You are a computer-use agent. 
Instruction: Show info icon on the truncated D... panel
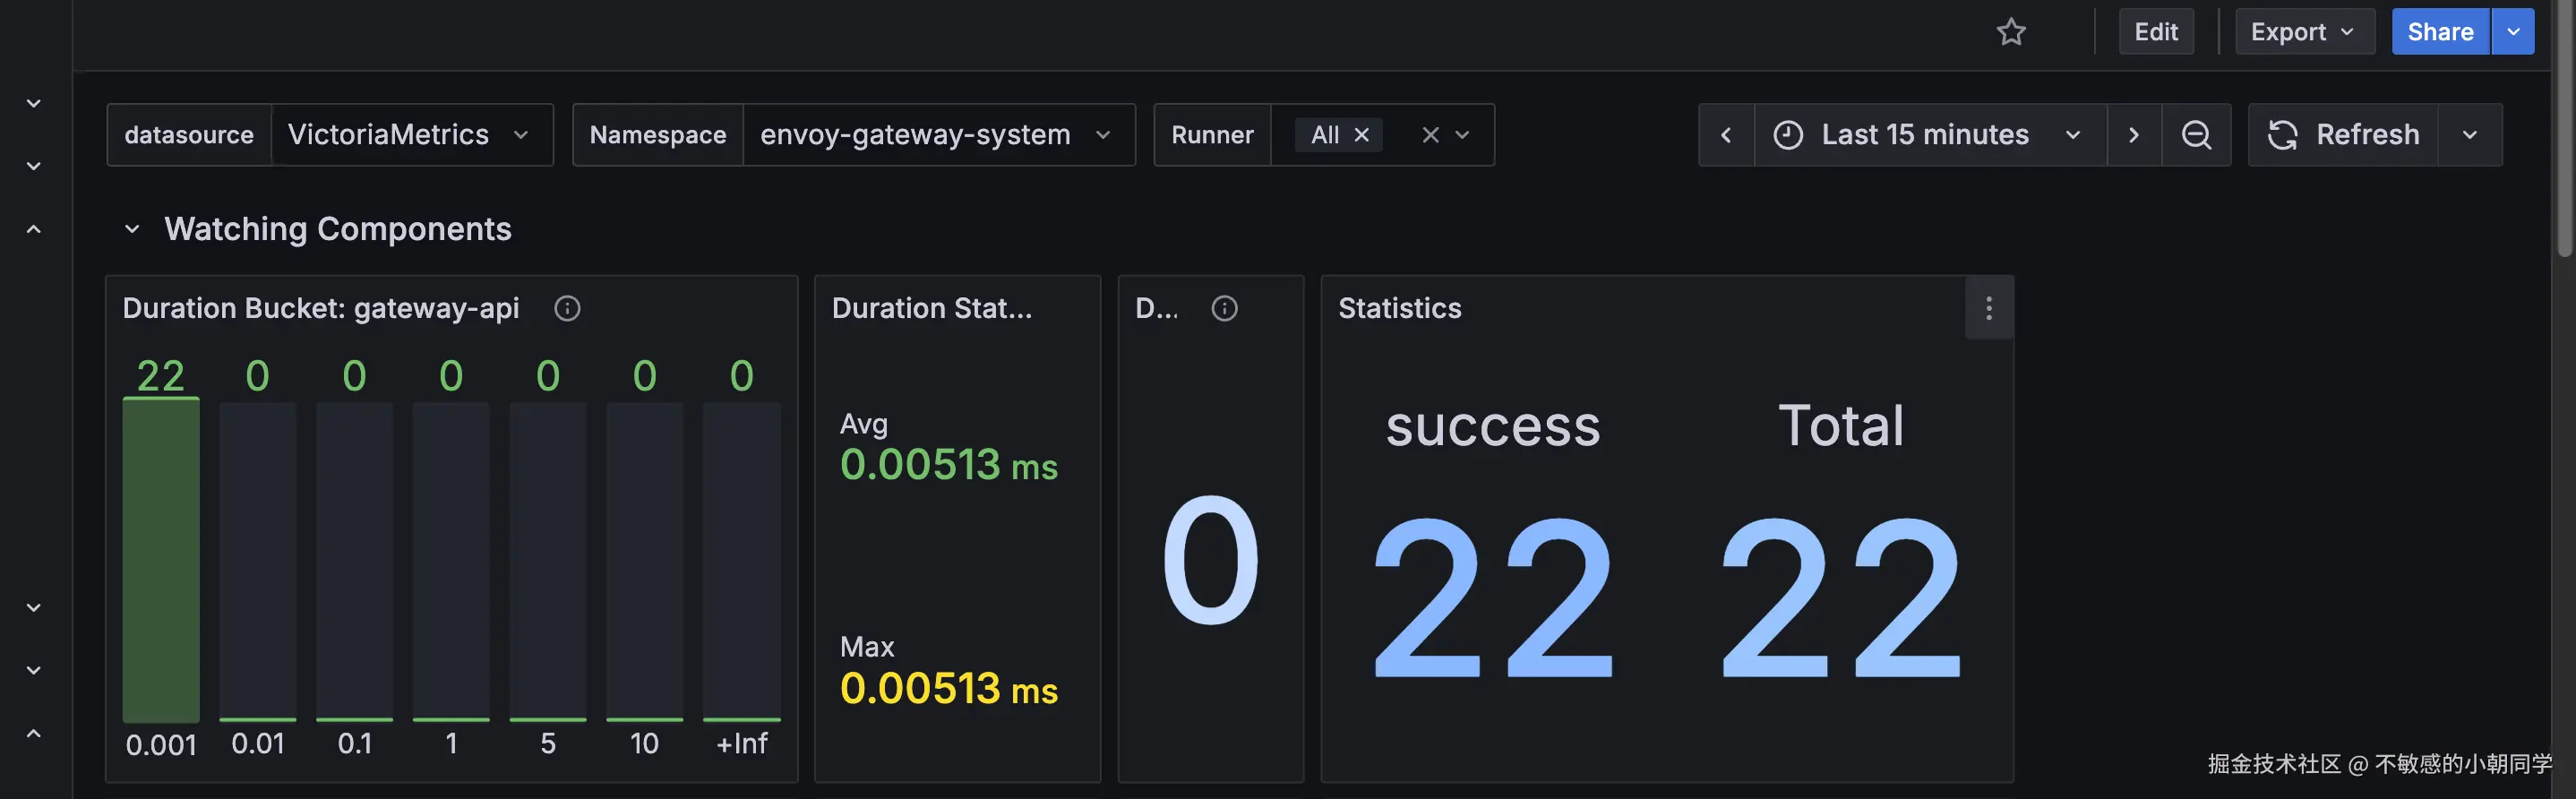(x=1224, y=308)
